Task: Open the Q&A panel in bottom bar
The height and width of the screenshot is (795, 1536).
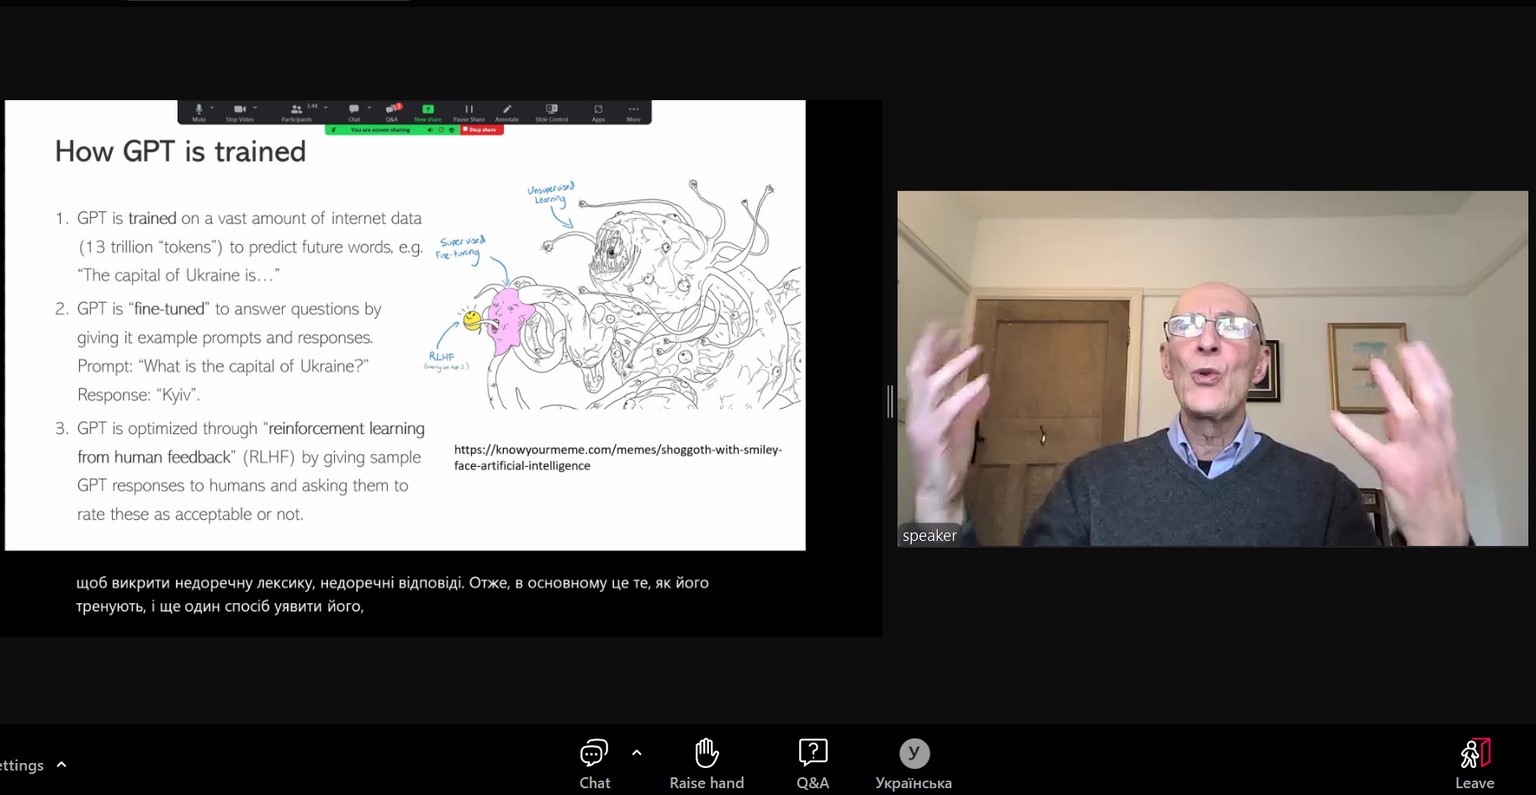Action: [x=812, y=764]
